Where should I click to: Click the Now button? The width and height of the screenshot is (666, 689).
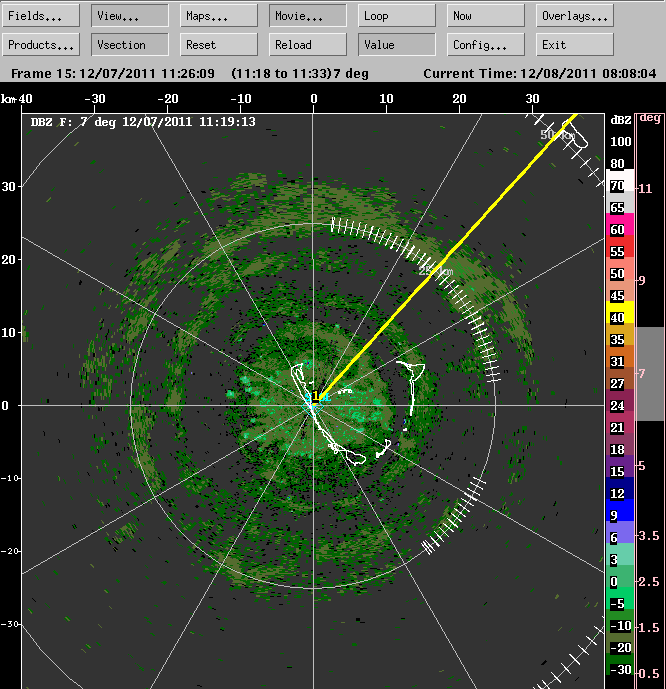coord(486,16)
